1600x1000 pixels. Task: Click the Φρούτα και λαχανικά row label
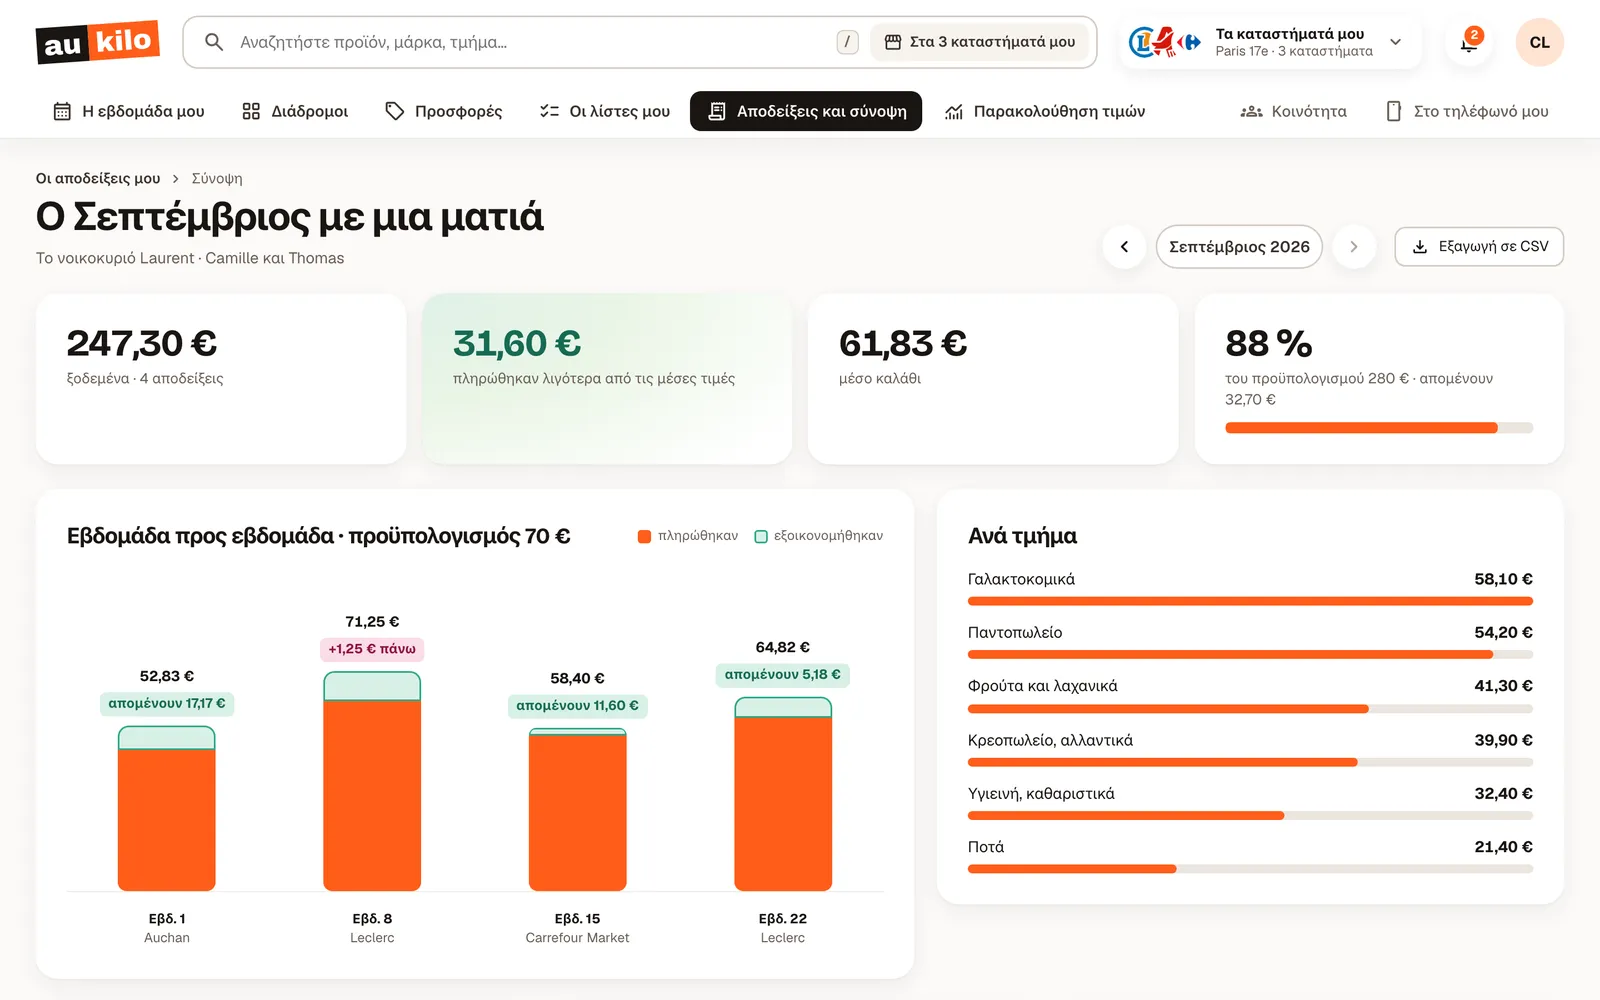click(x=1043, y=686)
